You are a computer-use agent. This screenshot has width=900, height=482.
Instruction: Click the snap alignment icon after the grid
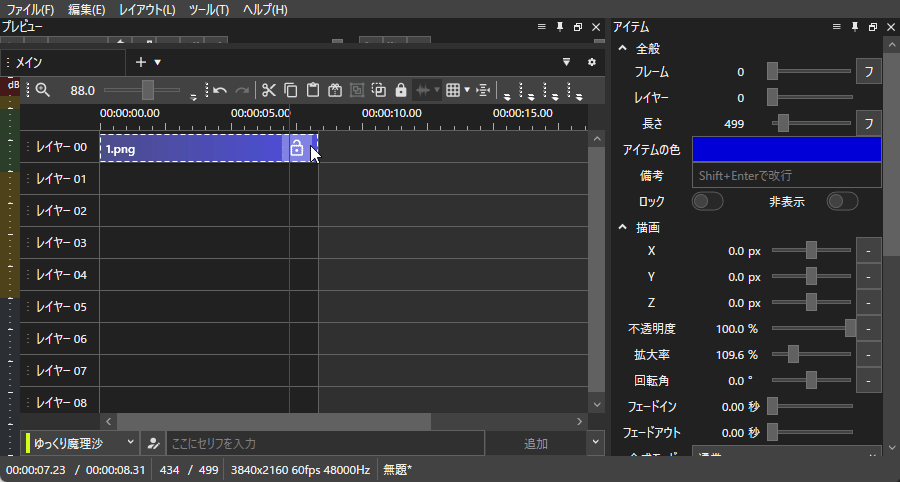[x=483, y=90]
